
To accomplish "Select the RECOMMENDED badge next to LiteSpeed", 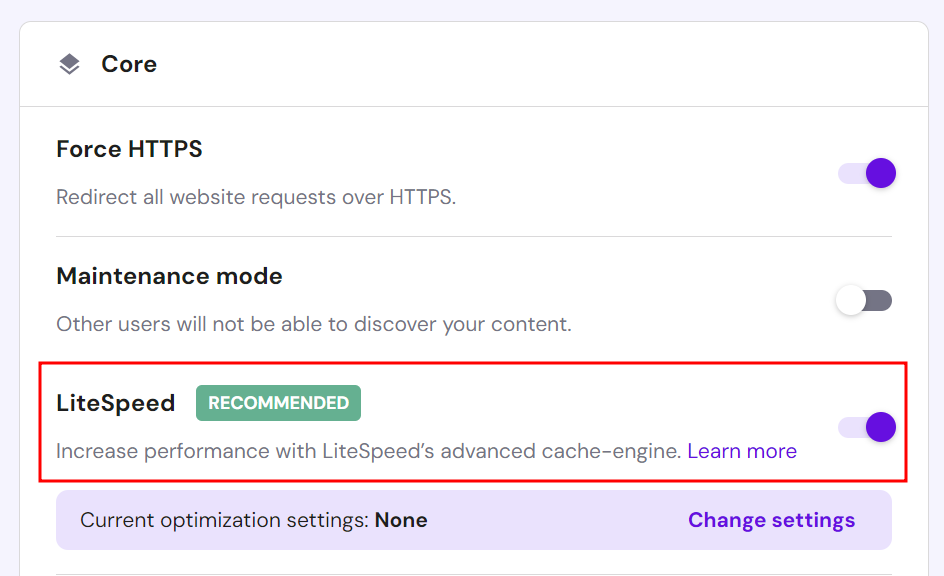I will tap(278, 403).
